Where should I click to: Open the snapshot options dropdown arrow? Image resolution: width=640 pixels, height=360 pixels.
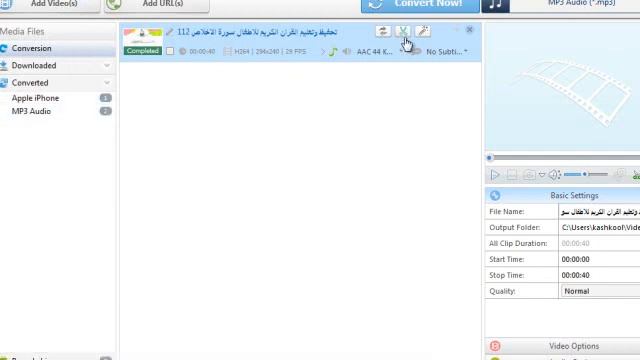tap(542, 175)
